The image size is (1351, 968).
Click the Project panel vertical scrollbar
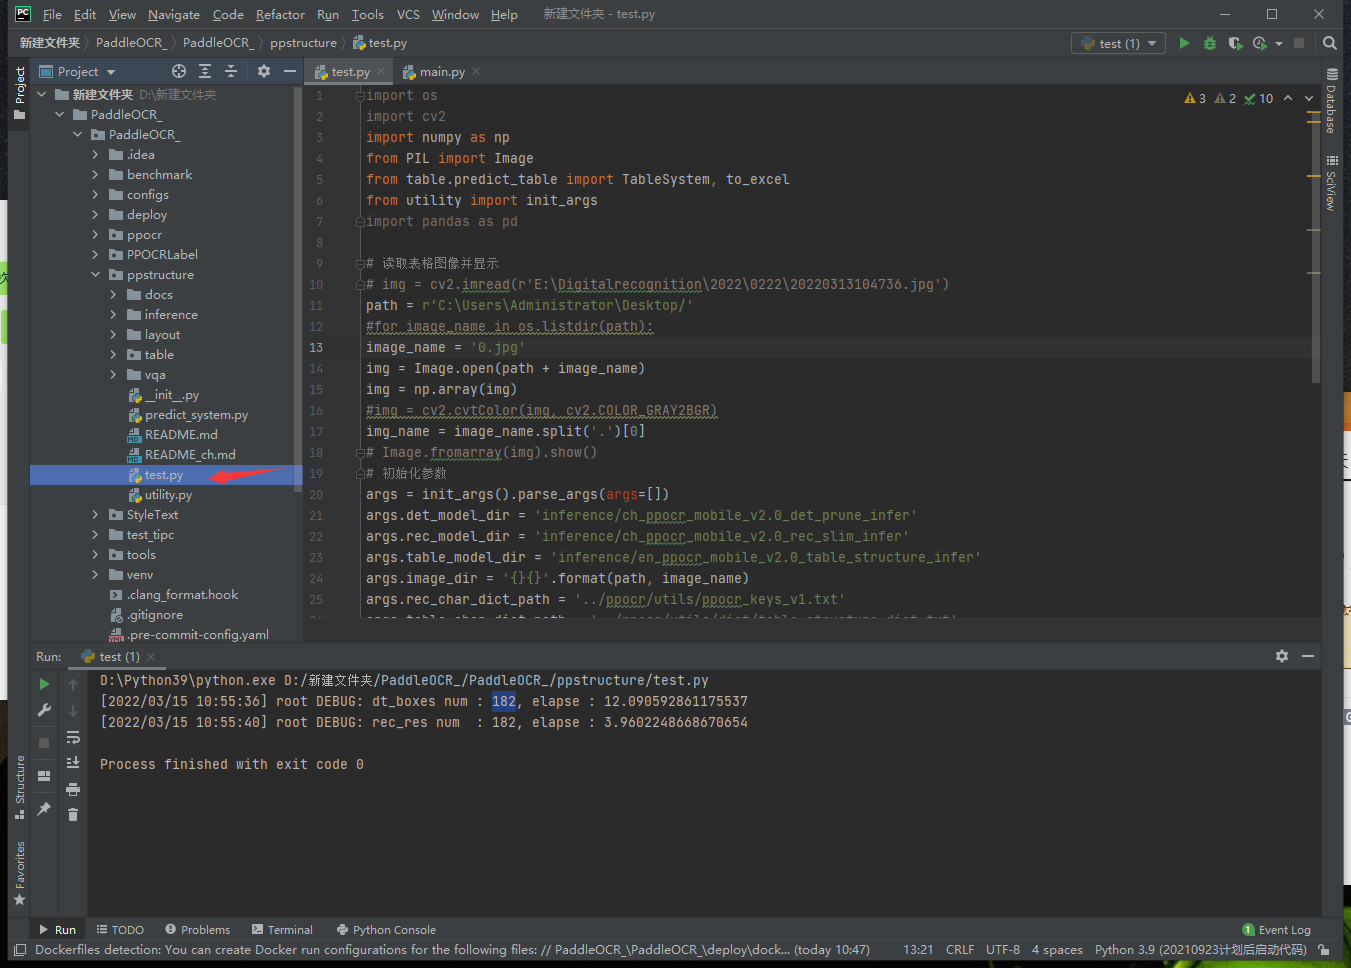298,290
